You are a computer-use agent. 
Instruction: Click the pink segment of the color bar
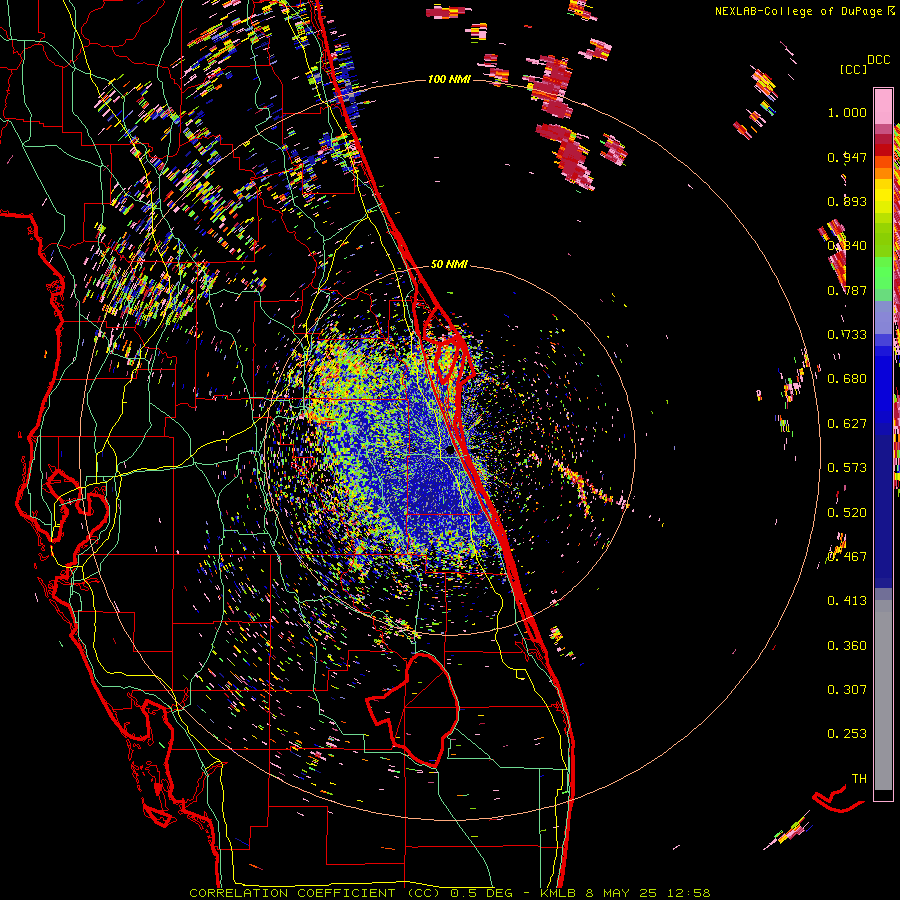pos(883,106)
